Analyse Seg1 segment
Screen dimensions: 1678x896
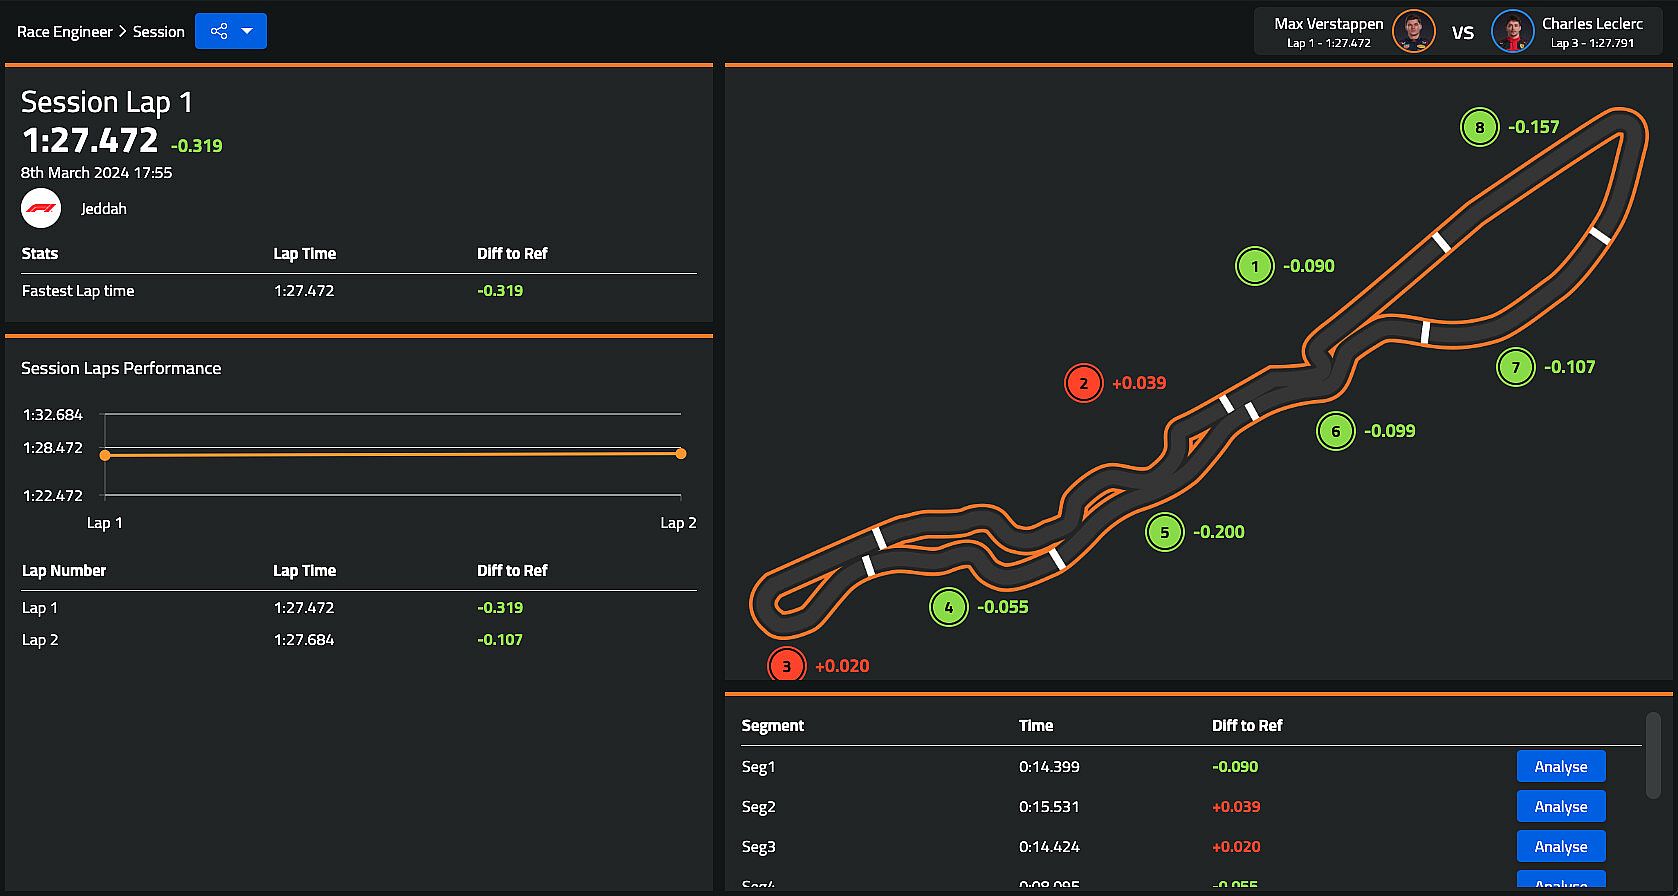coord(1560,767)
